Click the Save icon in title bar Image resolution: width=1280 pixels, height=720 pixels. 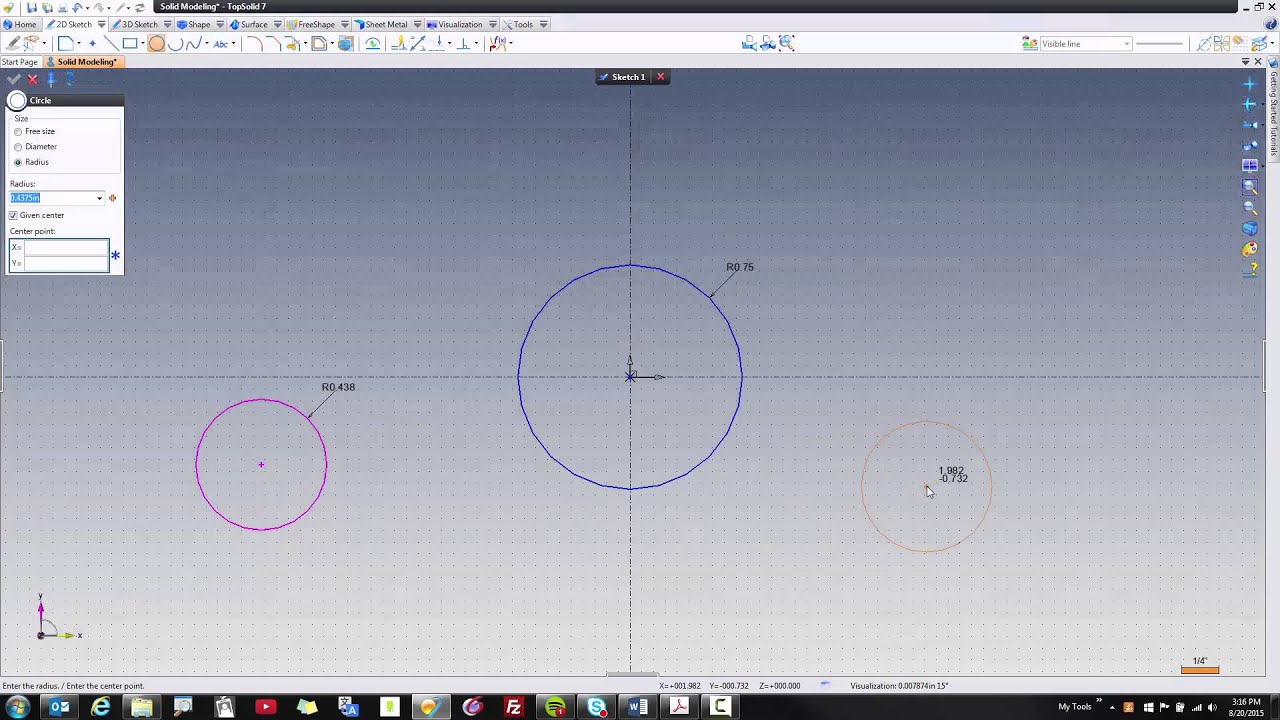[32, 7]
